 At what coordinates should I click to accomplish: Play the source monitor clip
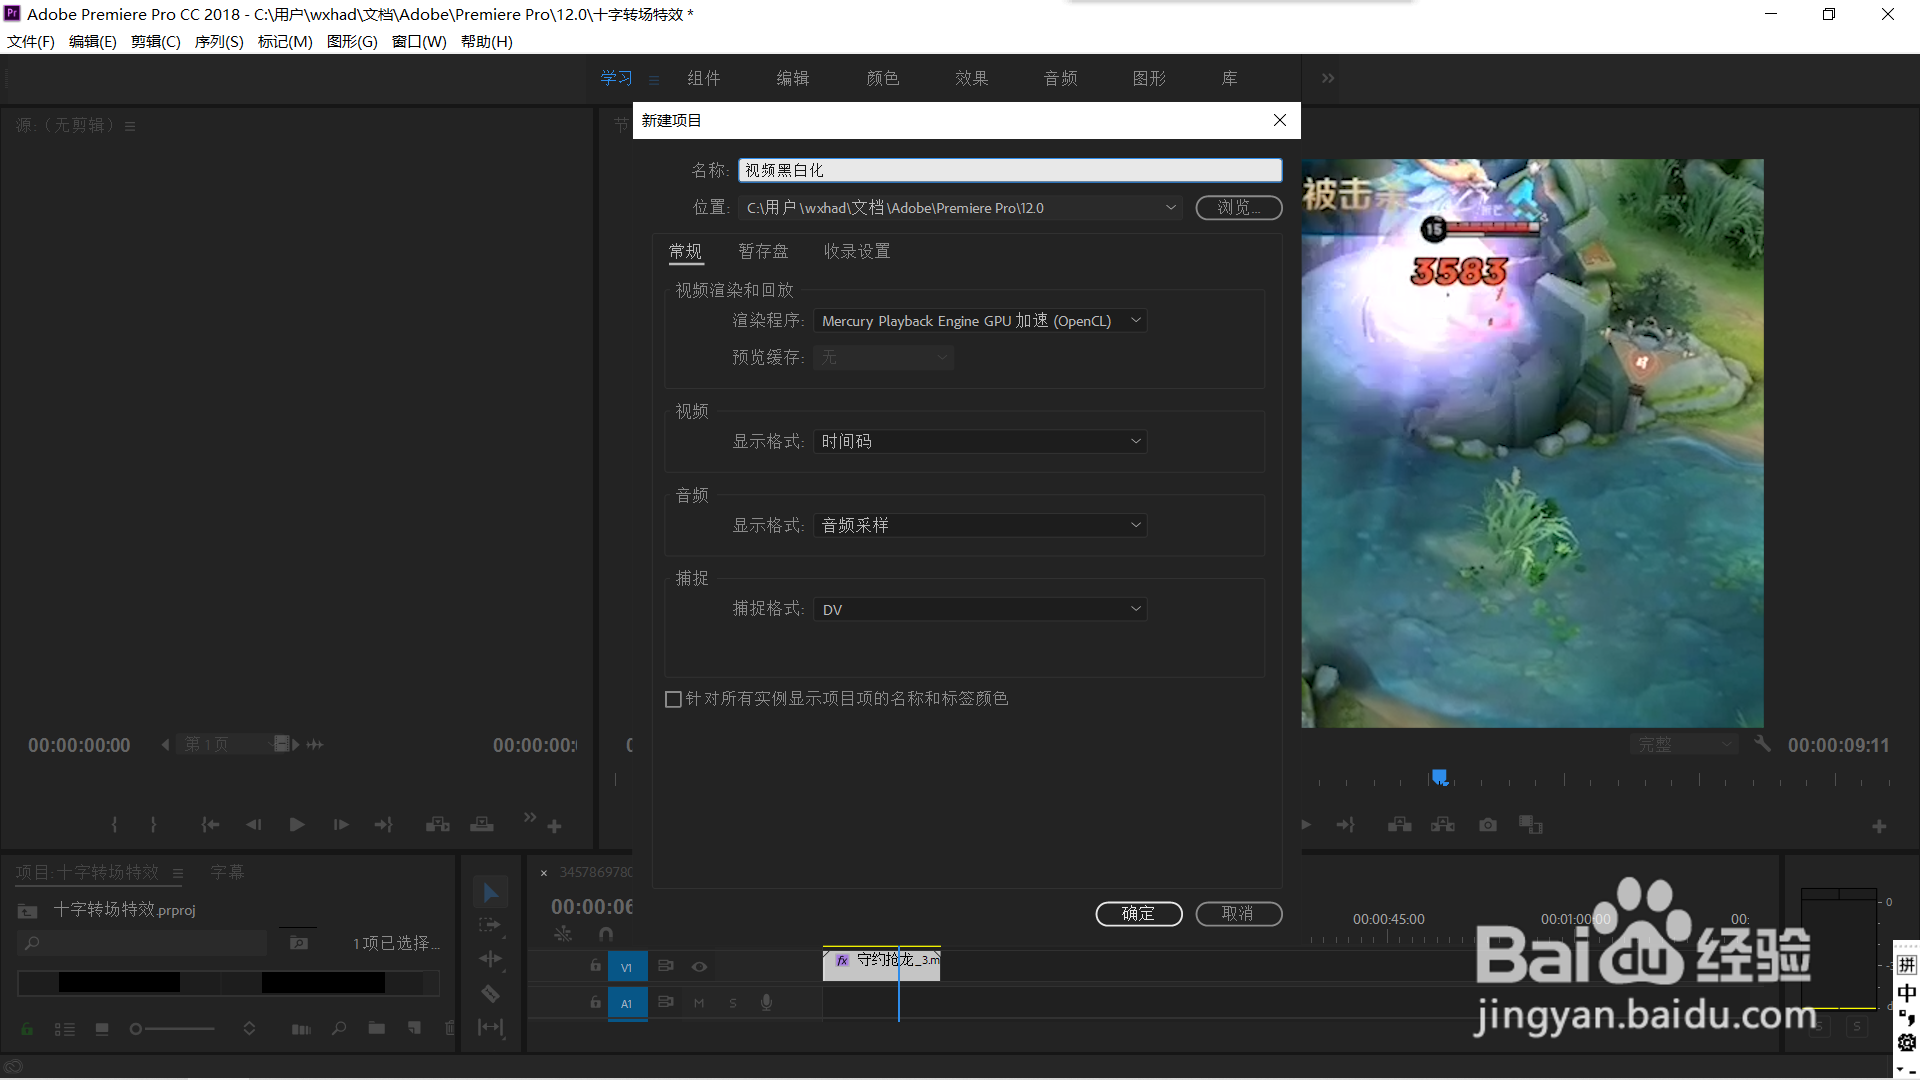297,825
